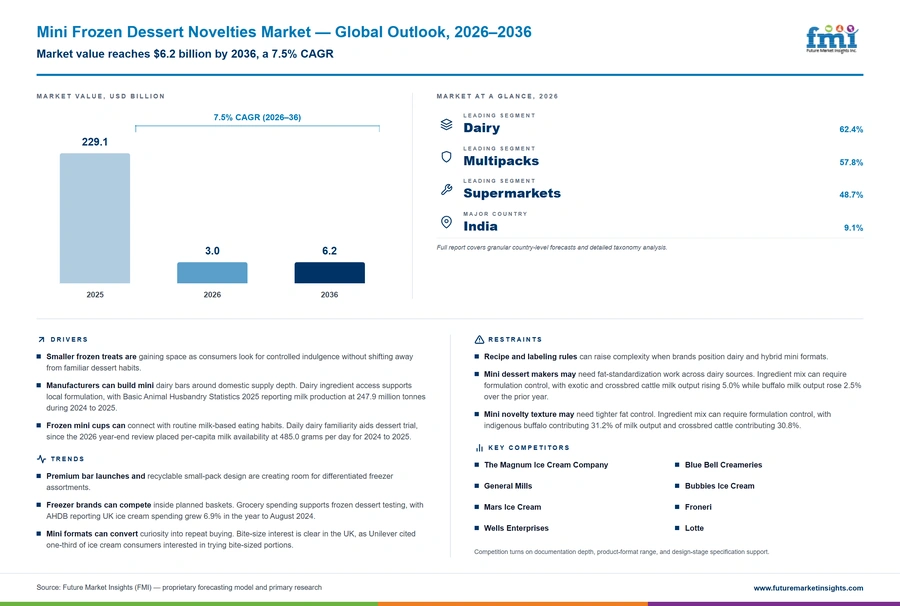
Task: Click the General Mills competitor entry
Action: pyautogui.click(x=508, y=486)
